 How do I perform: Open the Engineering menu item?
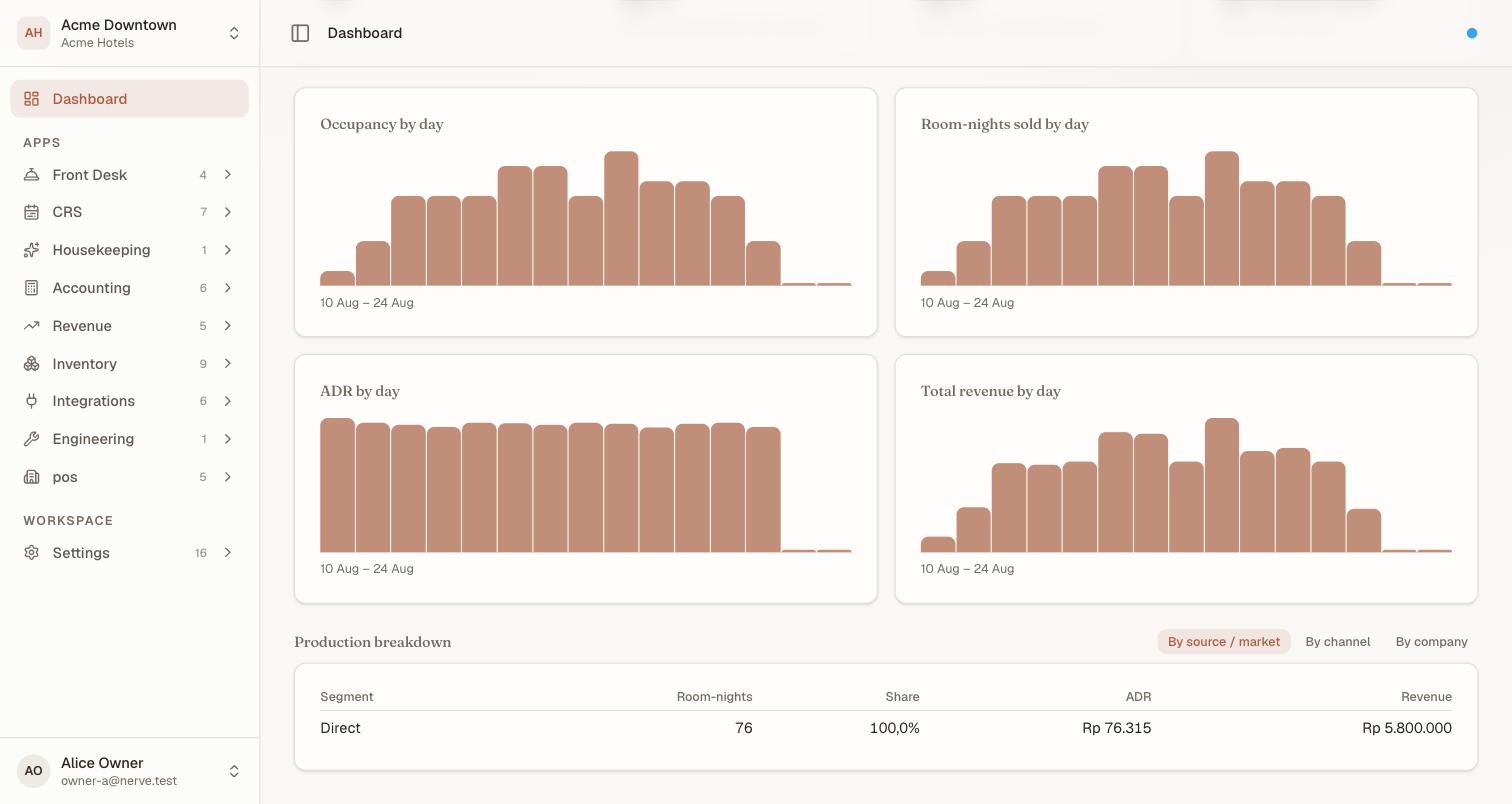click(130, 439)
